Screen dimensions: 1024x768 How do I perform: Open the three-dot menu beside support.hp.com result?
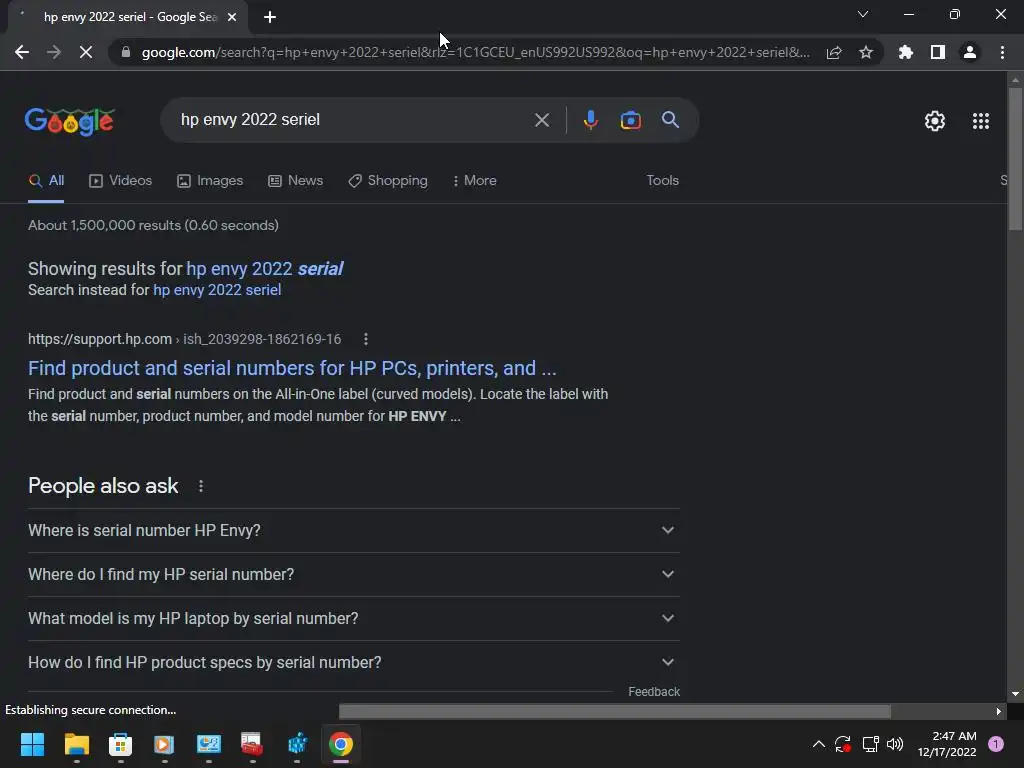(x=366, y=339)
